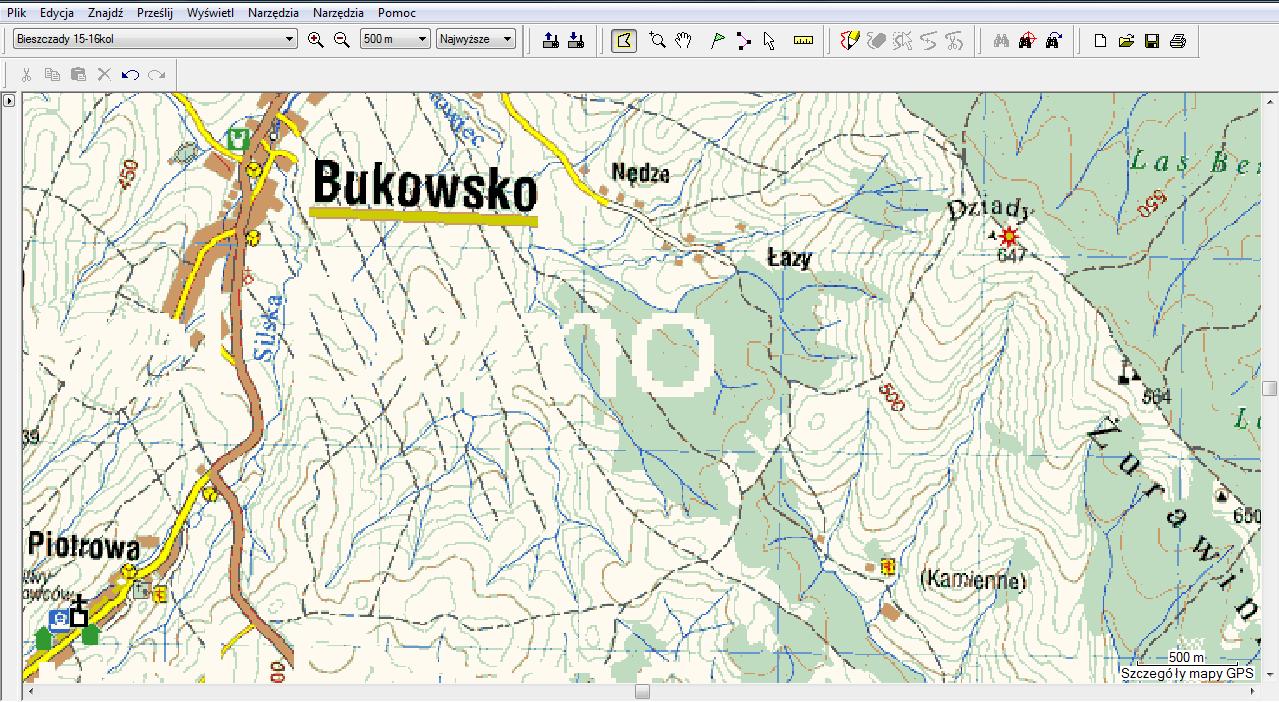Select the track draw pencil tool
This screenshot has height=702, width=1279.
(849, 40)
